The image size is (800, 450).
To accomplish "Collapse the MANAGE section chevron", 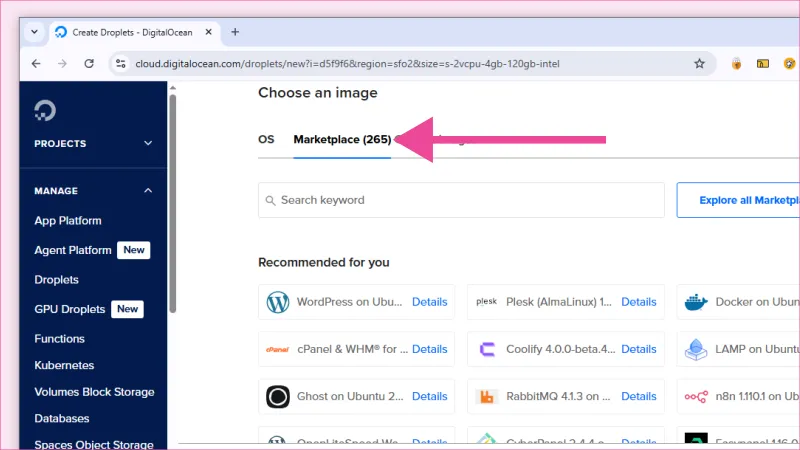I will [x=148, y=190].
